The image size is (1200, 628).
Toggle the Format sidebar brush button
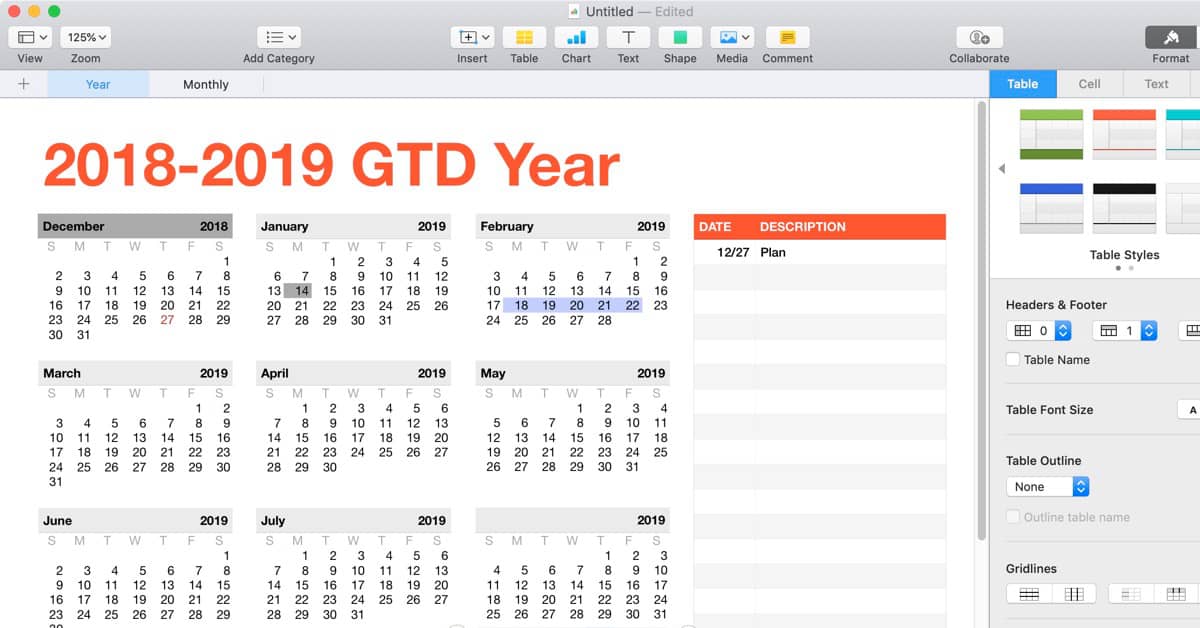coord(1171,38)
